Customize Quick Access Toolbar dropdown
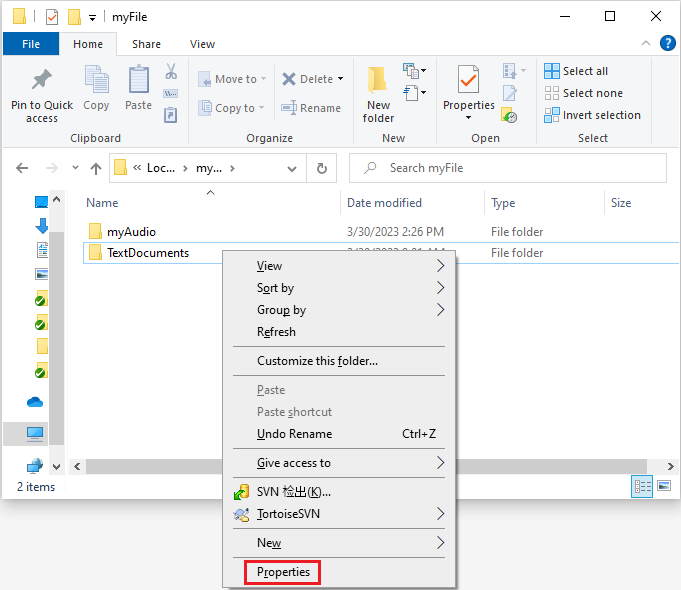Image resolution: width=681 pixels, height=590 pixels. [92, 18]
